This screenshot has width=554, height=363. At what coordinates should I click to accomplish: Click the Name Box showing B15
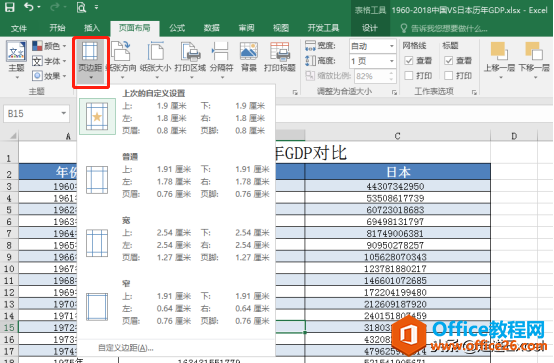pos(32,113)
